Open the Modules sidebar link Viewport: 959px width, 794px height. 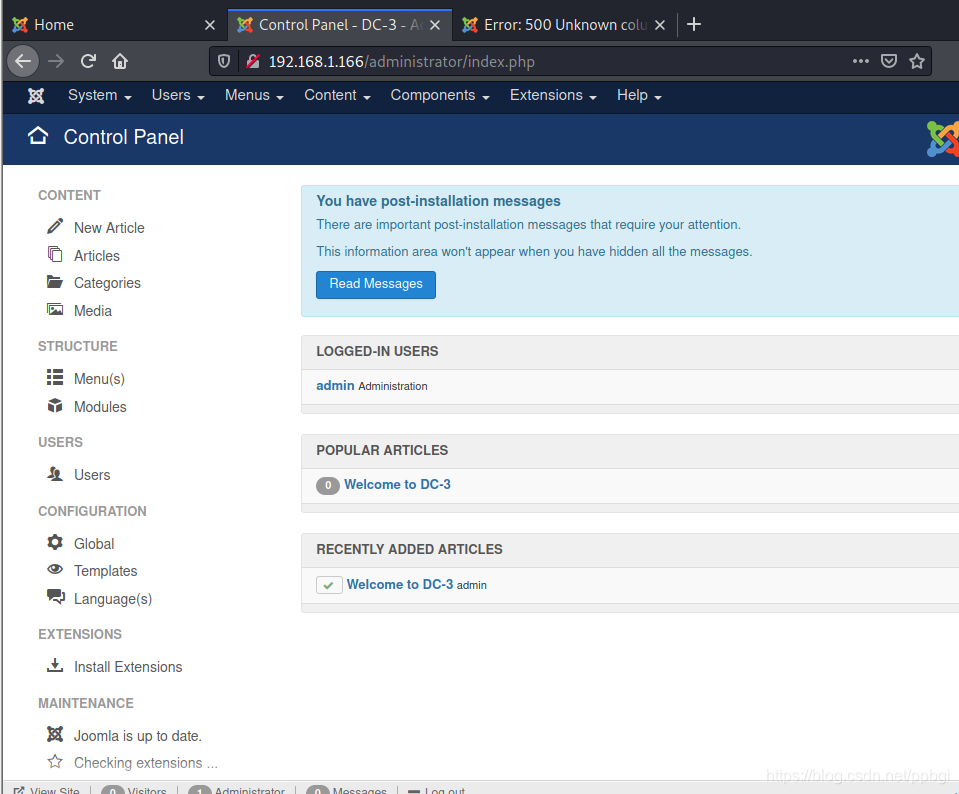(100, 407)
